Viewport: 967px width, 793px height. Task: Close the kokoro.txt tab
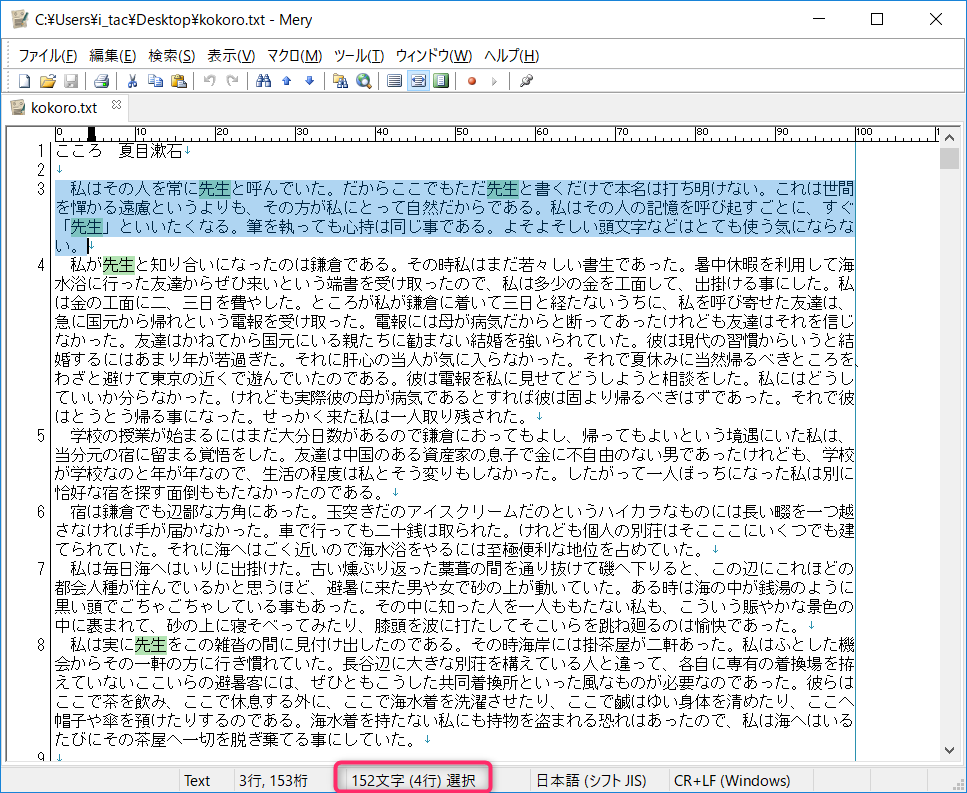[x=116, y=105]
